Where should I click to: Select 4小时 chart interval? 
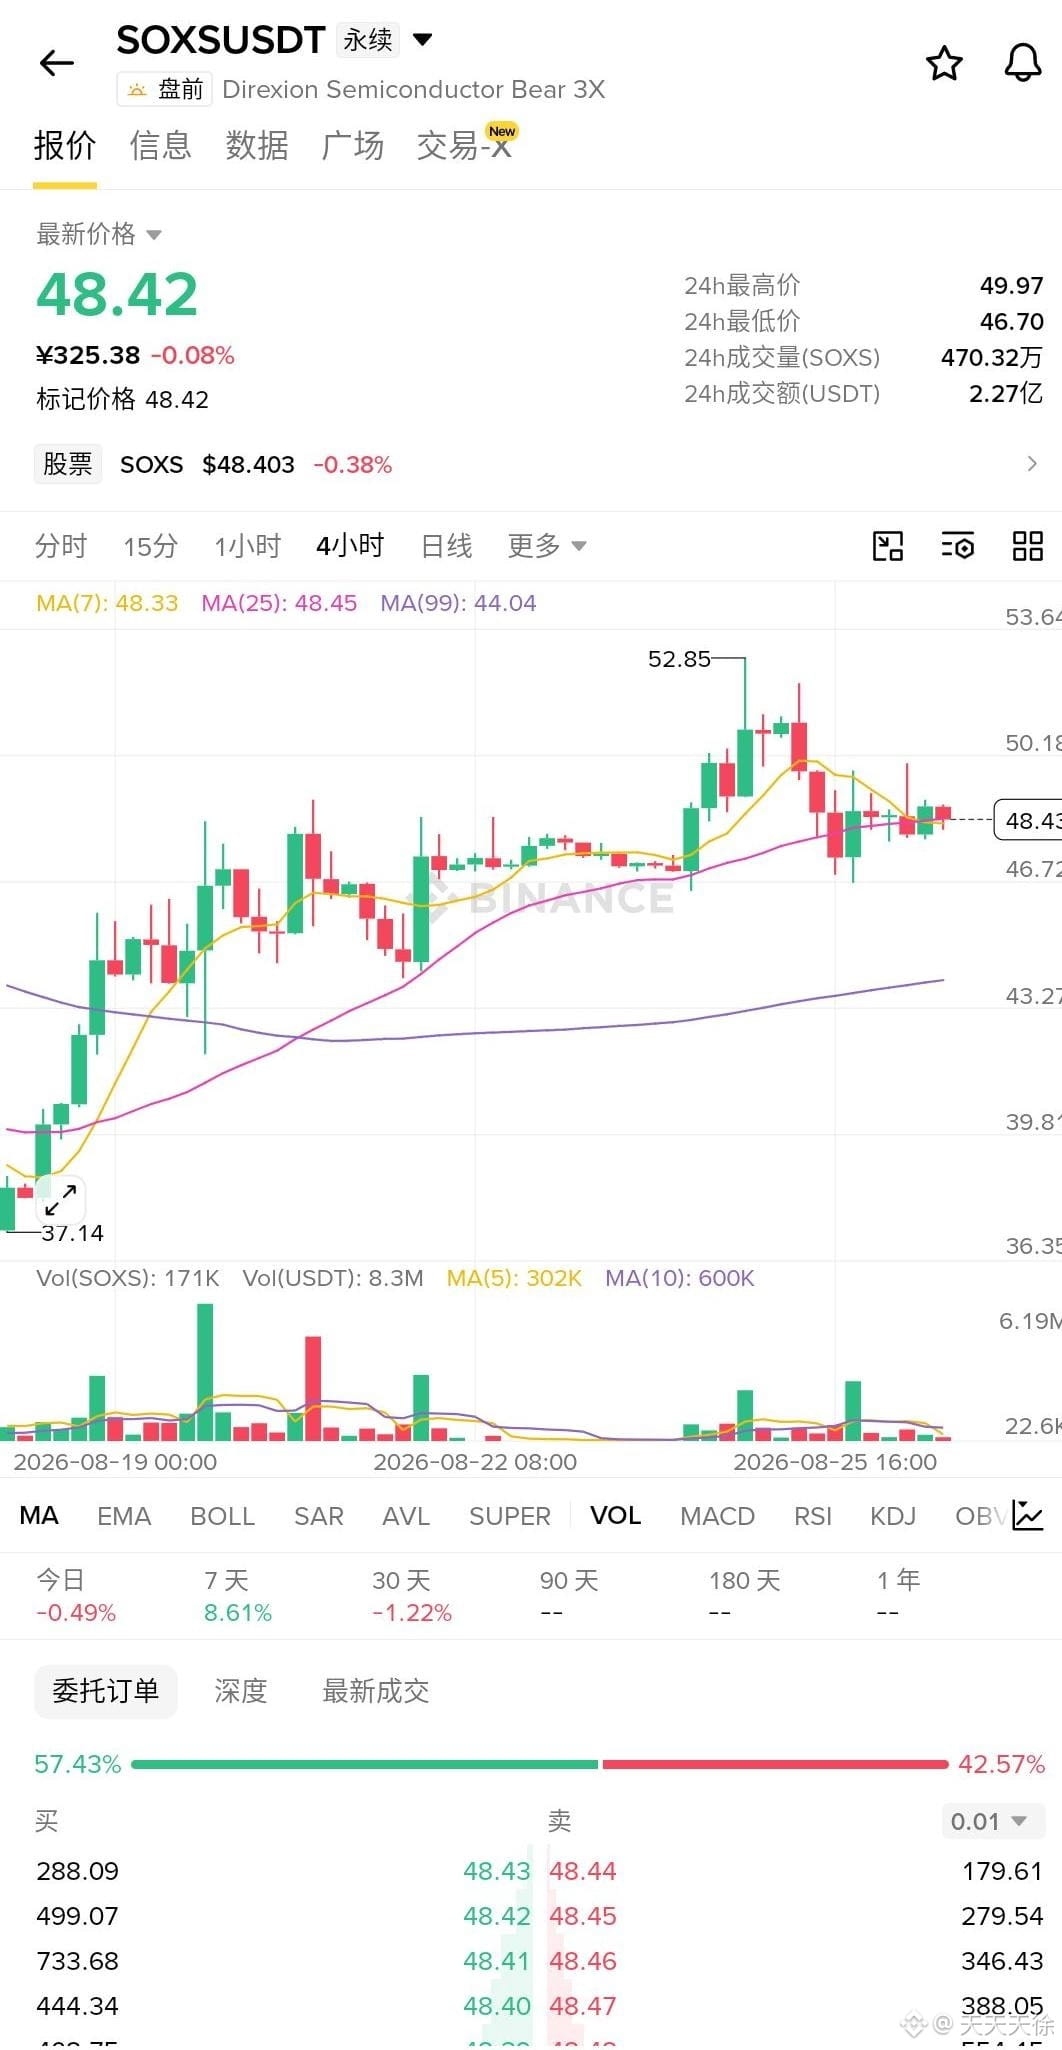click(x=350, y=546)
